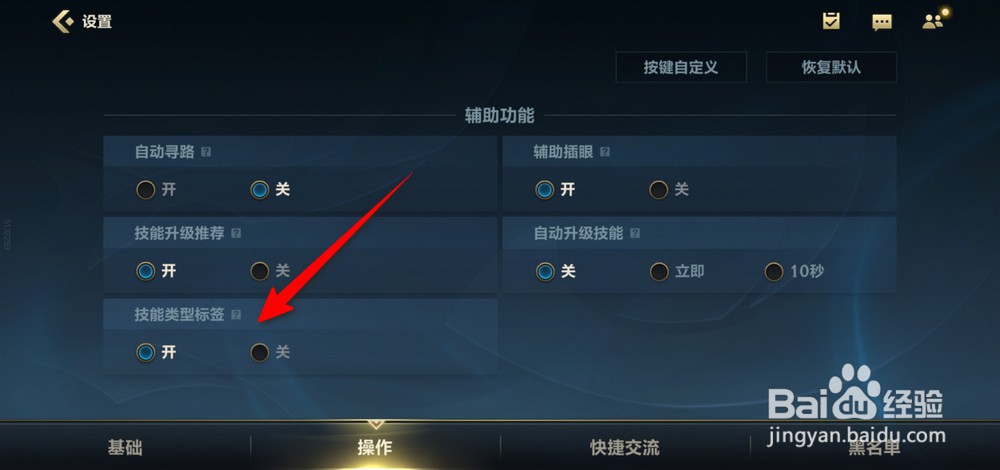Viewport: 1000px width, 470px height.
Task: Open the task checklist icon
Action: click(830, 21)
